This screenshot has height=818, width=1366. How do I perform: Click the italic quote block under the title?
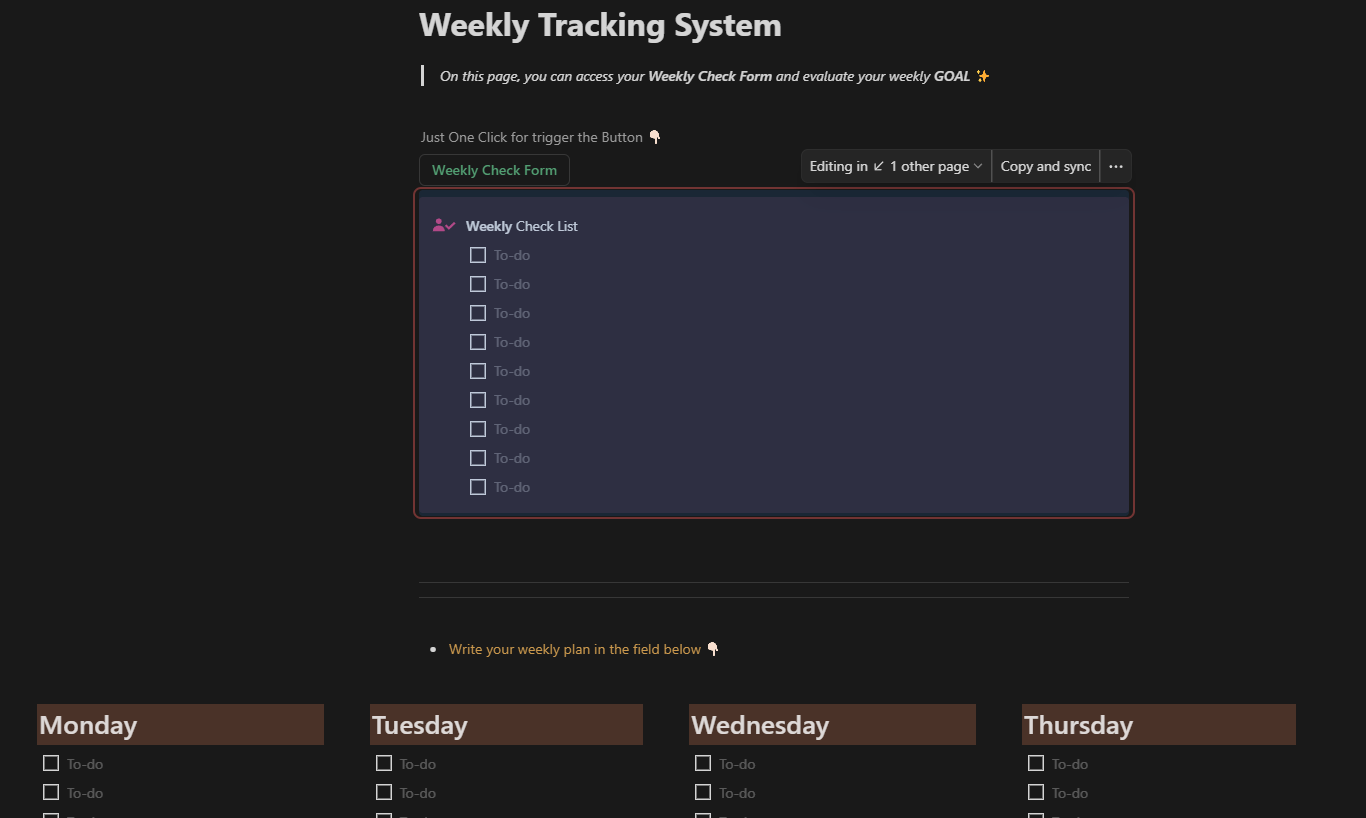tap(710, 75)
